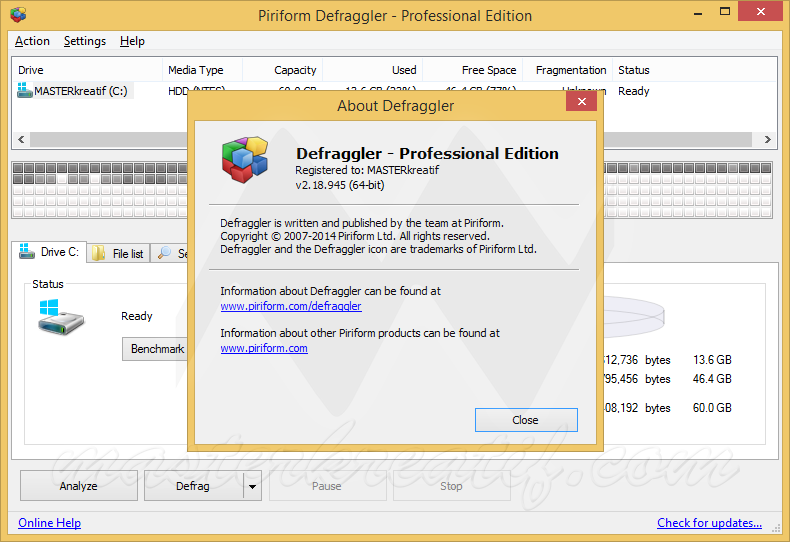Click the 13.6 GB used space value
This screenshot has height=542, width=790.
tap(712, 360)
